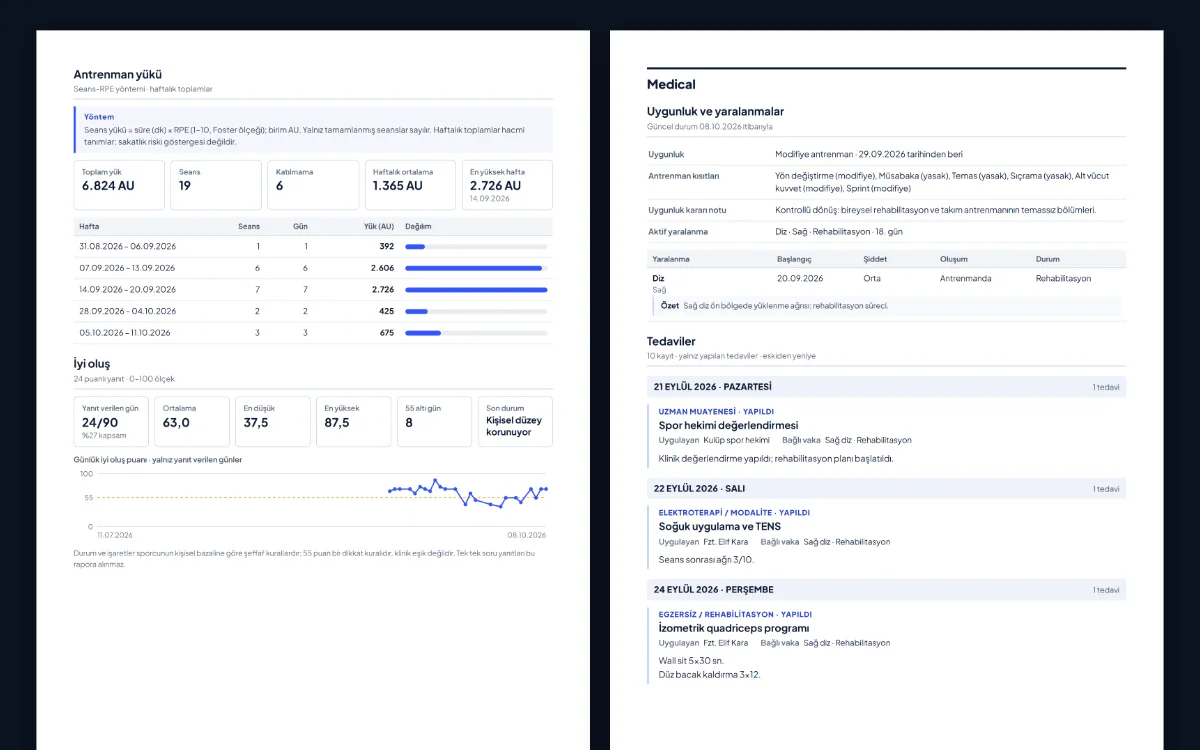Screen dimensions: 1200x750
Task: Select the 24 EYLÜL 2026 · PERŞEMBE date header
Action: point(887,589)
